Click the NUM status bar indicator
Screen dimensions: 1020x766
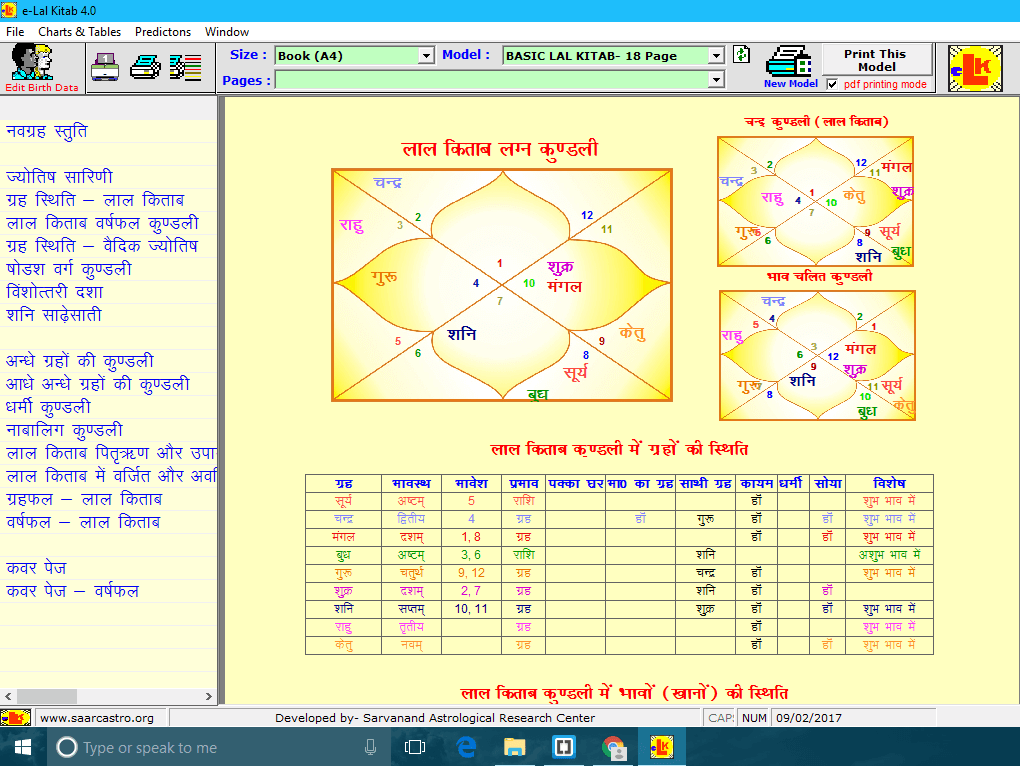click(754, 718)
